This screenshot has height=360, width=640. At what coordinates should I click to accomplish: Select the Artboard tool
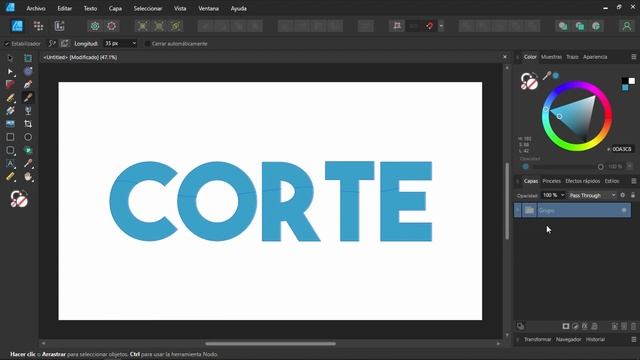pos(28,58)
